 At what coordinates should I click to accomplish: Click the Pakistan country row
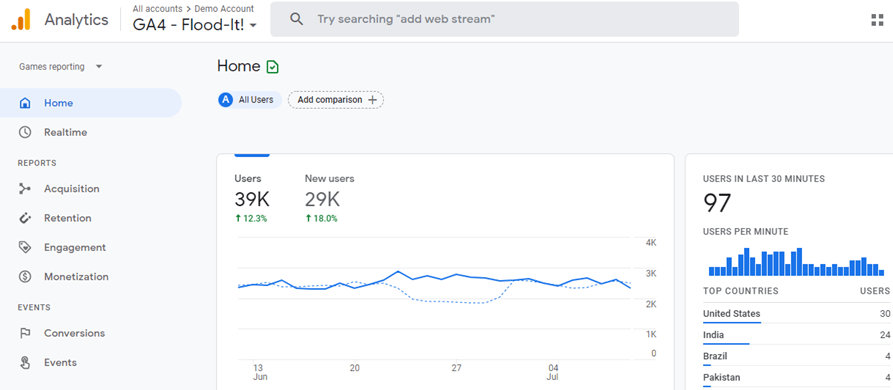[x=796, y=378]
